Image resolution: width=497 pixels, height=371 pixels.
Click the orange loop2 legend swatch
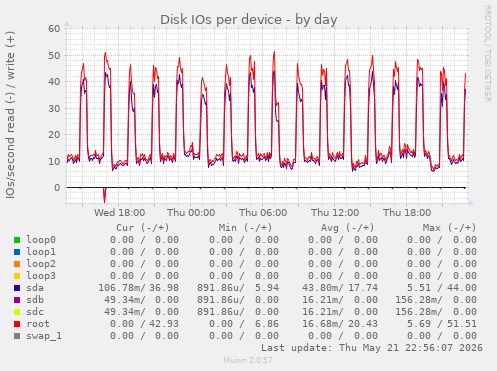pos(17,264)
